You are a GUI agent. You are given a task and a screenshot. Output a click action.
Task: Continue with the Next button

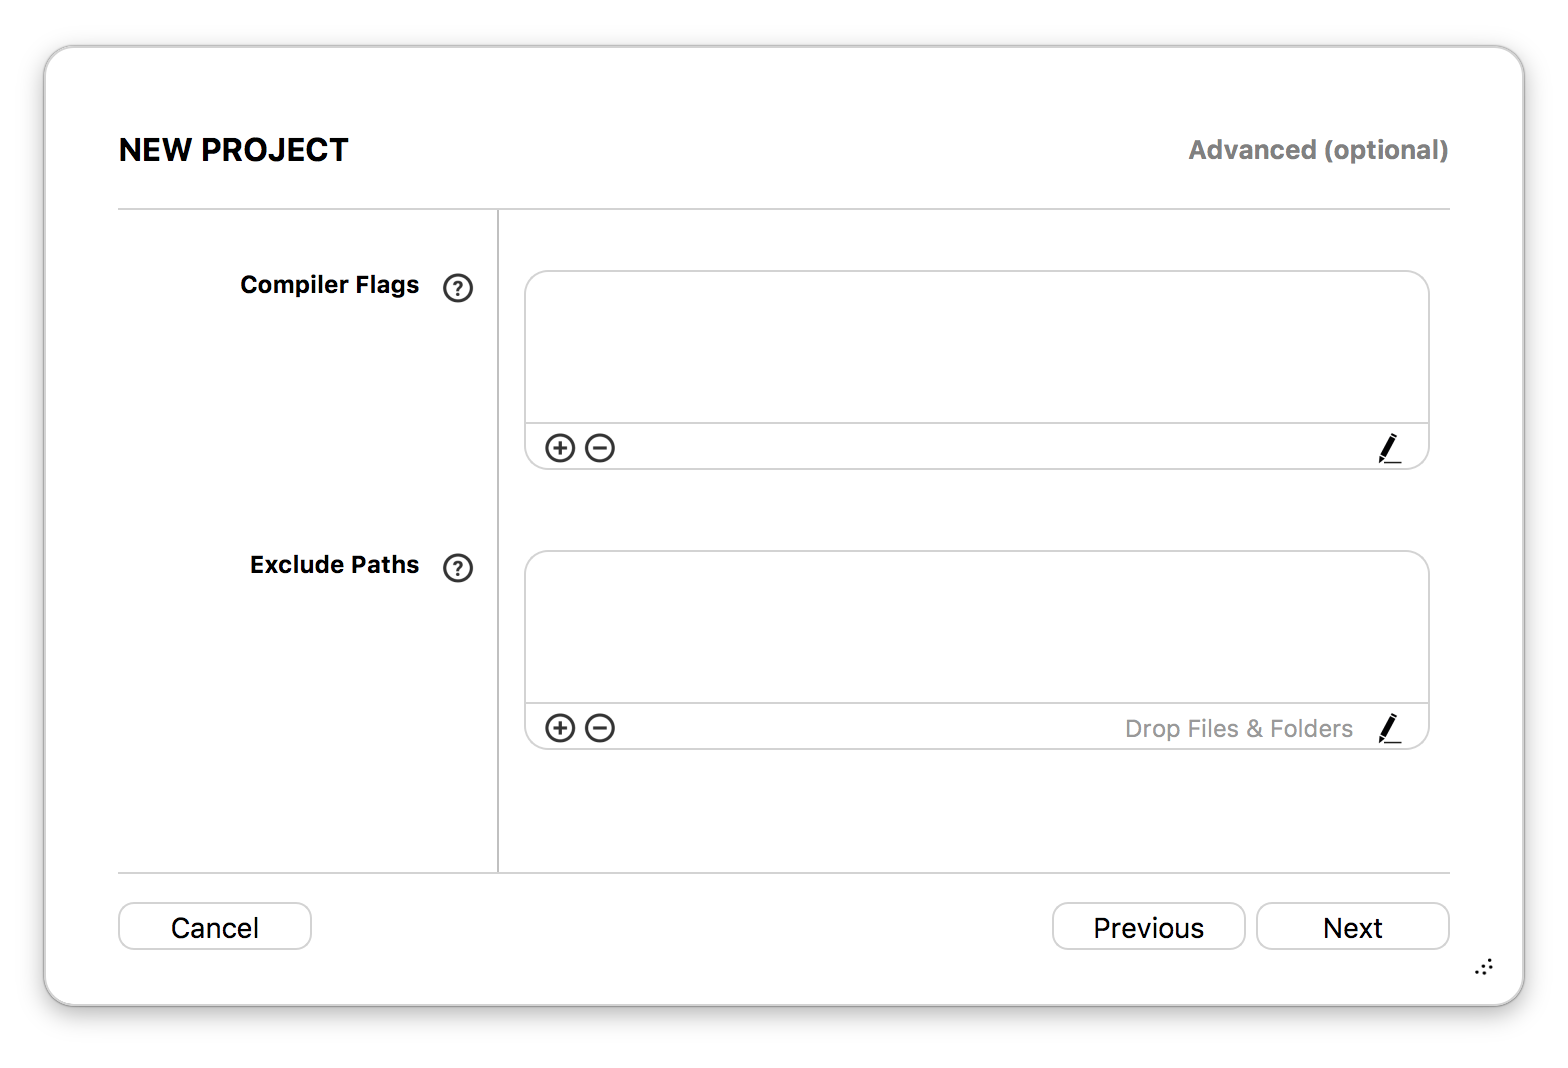[1353, 927]
